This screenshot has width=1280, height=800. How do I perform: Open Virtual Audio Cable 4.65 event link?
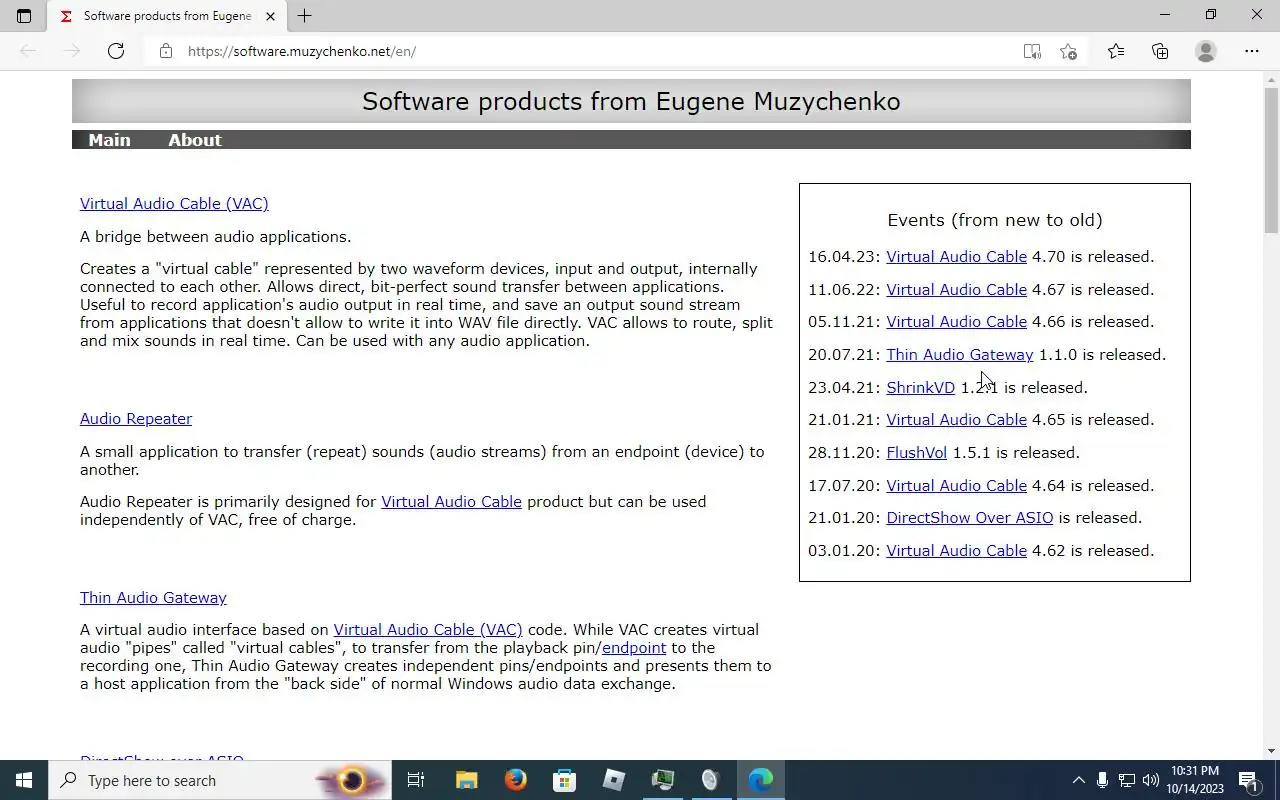(x=956, y=420)
